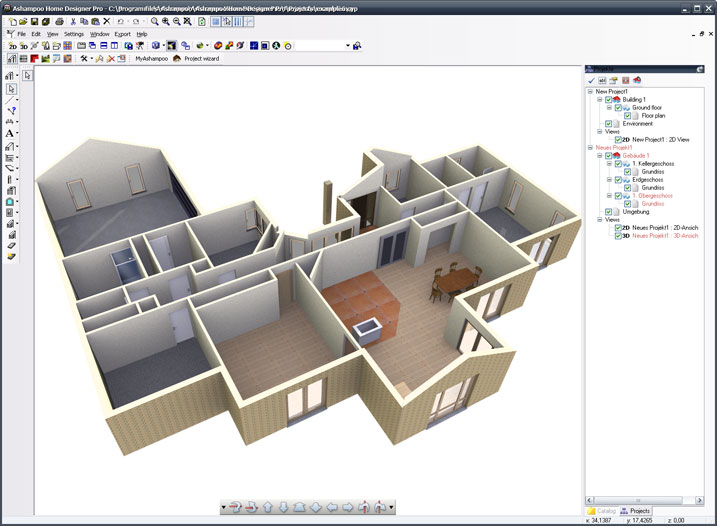This screenshot has height=526, width=717.
Task: Toggle the Umgebung checkbox in project tree
Action: [x=608, y=211]
